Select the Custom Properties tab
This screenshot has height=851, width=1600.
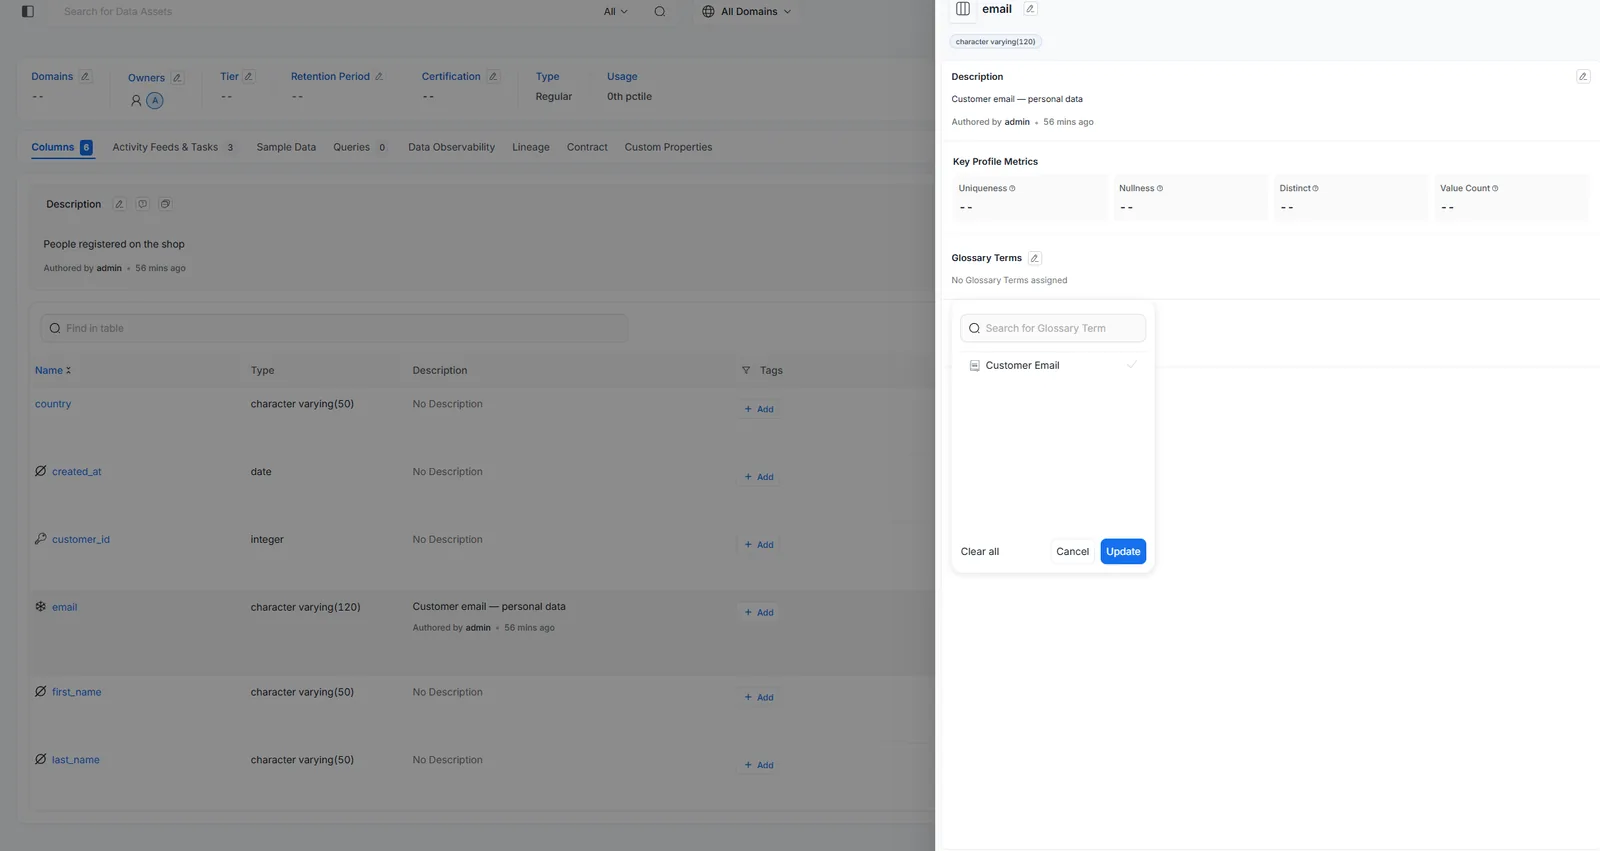[x=668, y=147]
